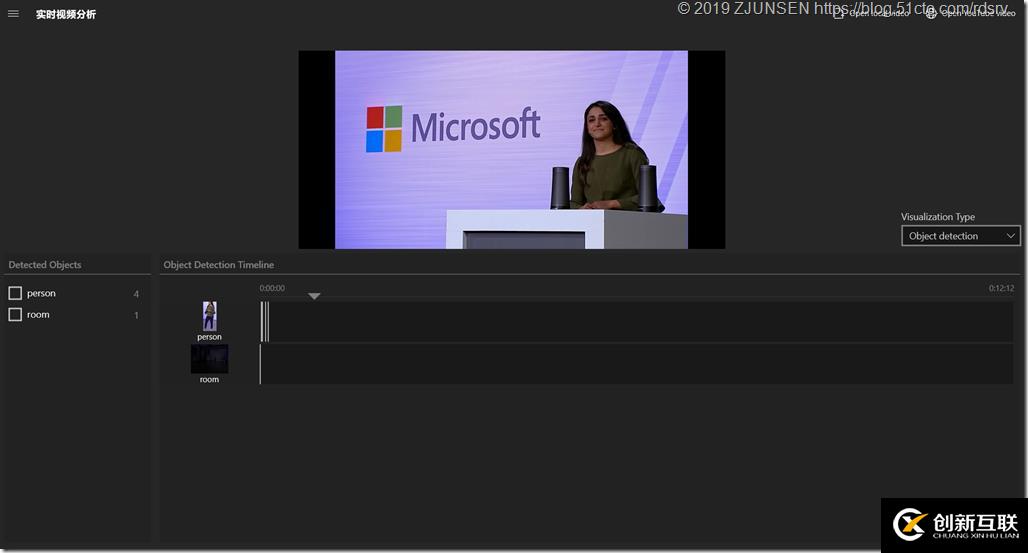Click the 'room' label in Detected Objects
Screen dimensions: 1028x553
pyautogui.click(x=38, y=315)
